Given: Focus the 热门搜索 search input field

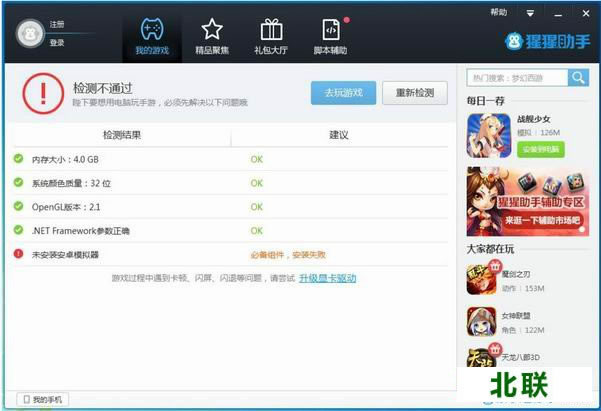Looking at the screenshot, I should pos(517,78).
